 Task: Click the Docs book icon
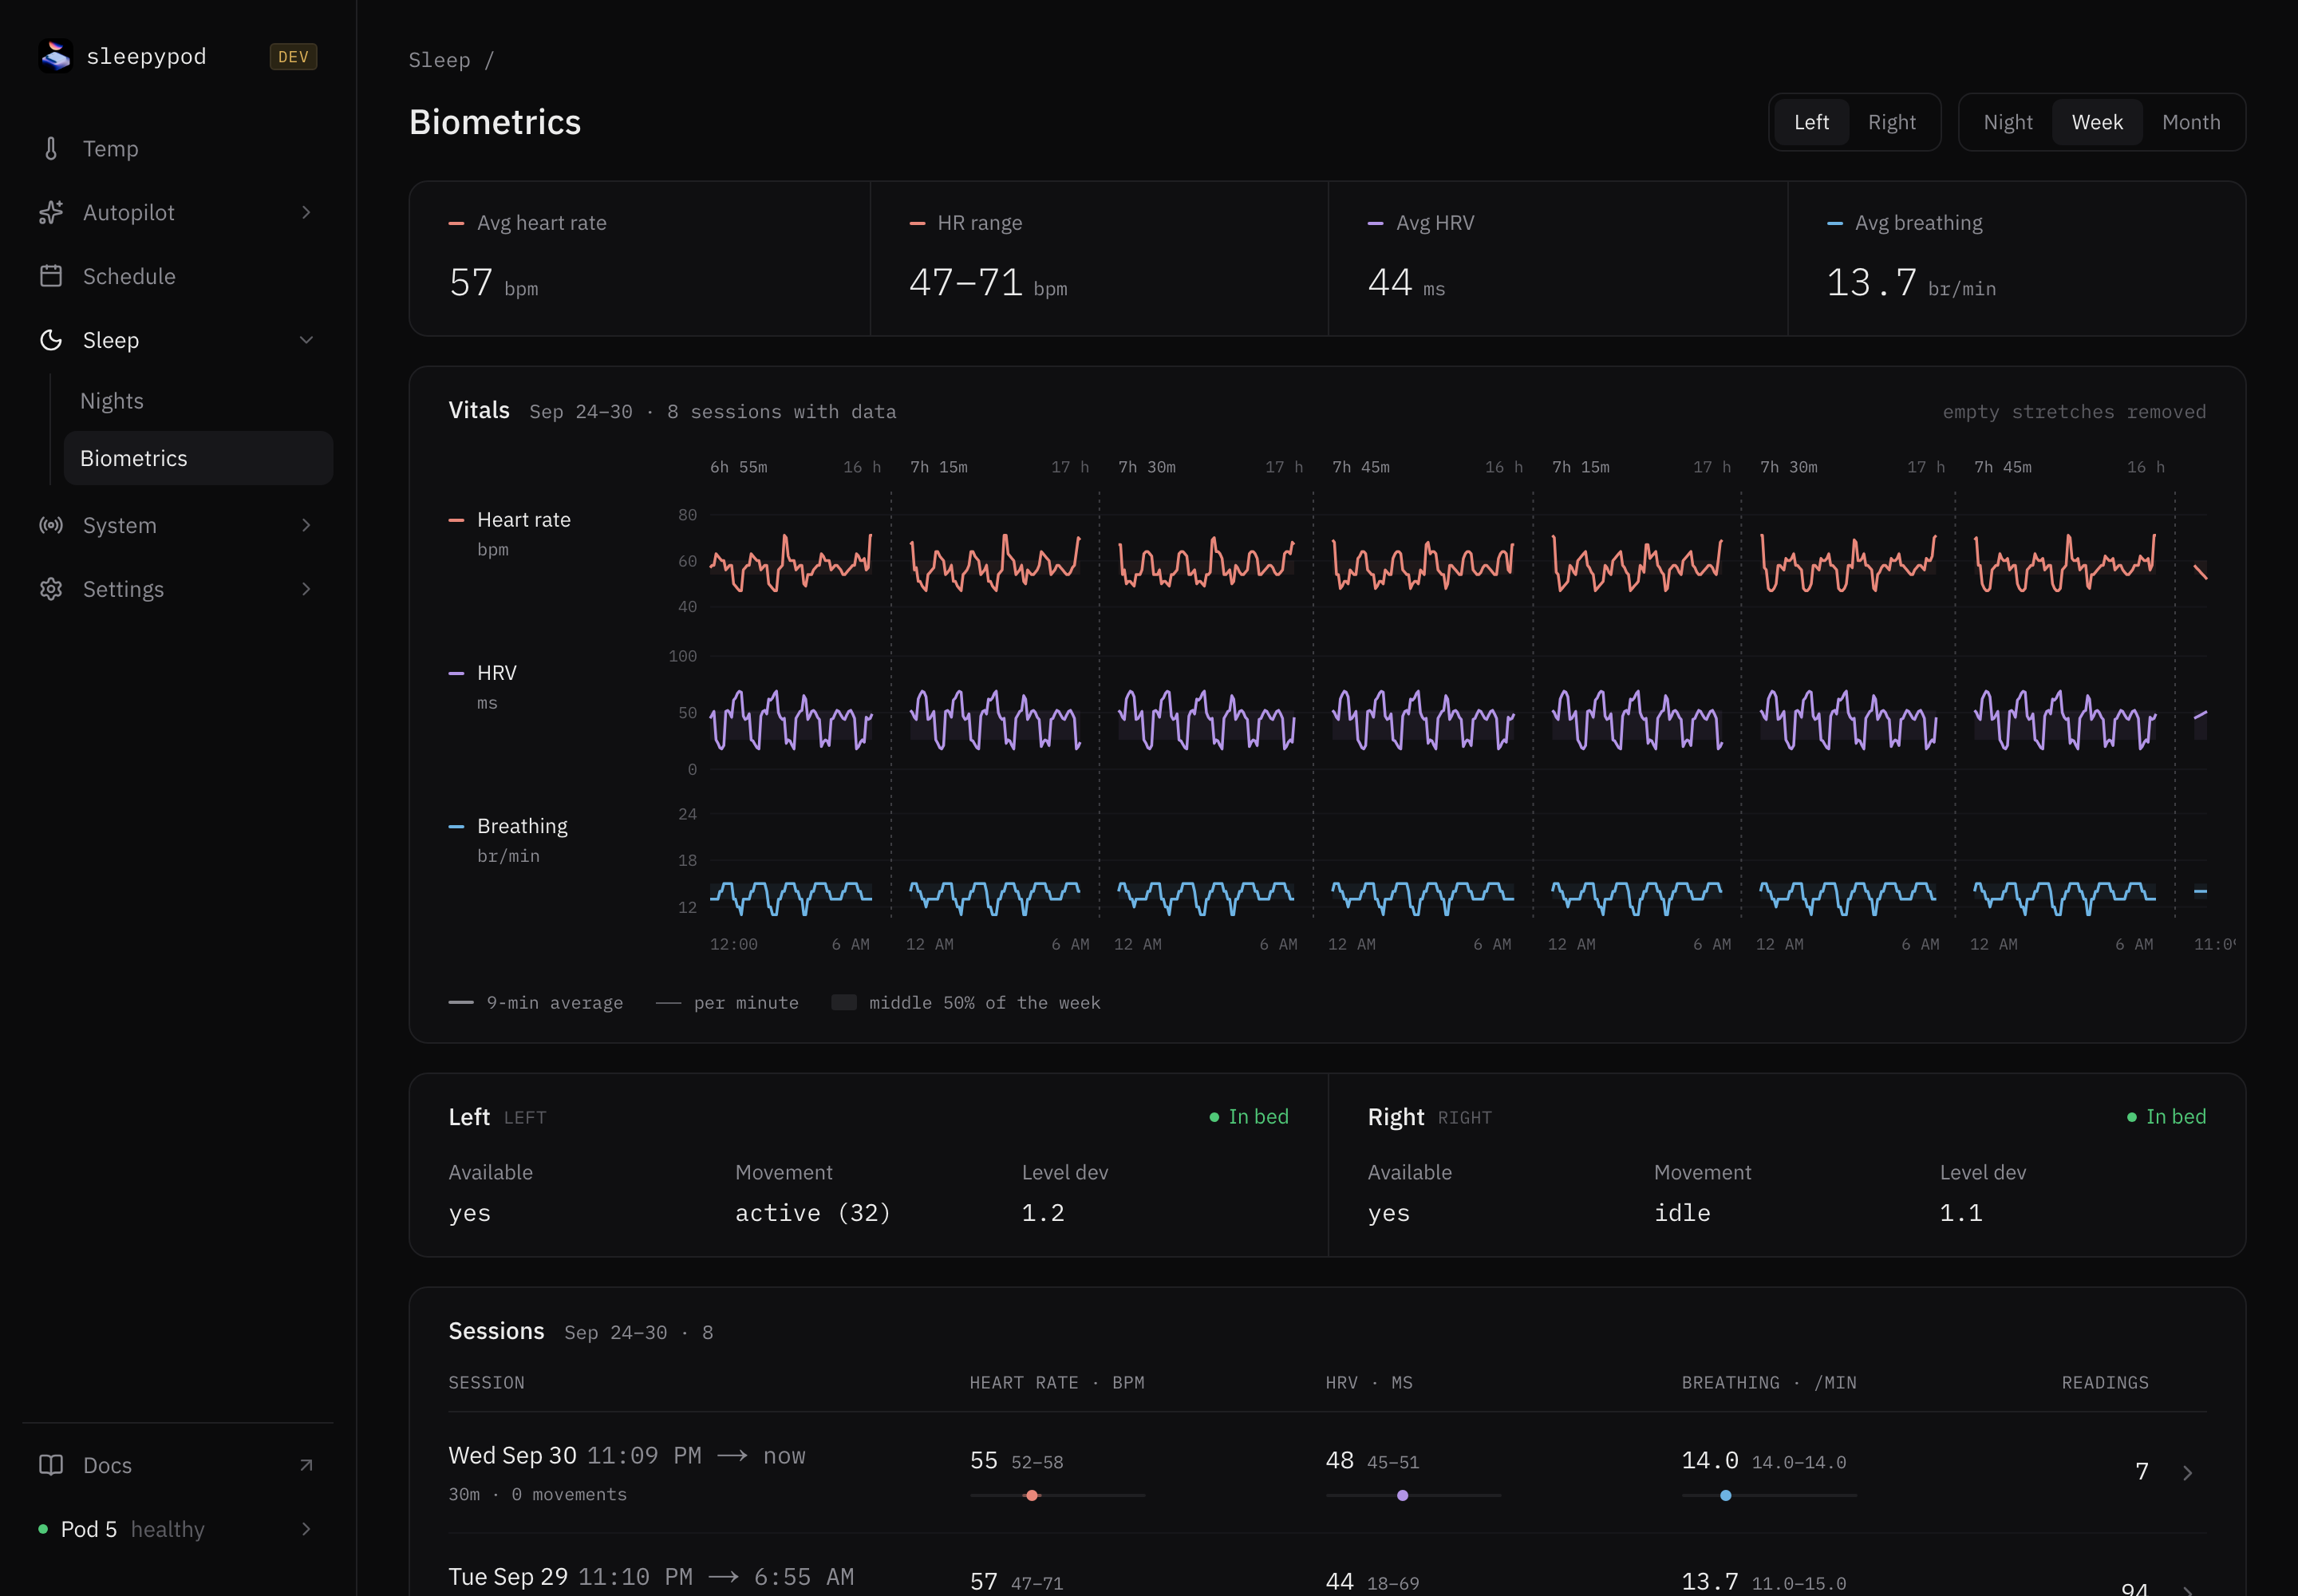coord(51,1465)
